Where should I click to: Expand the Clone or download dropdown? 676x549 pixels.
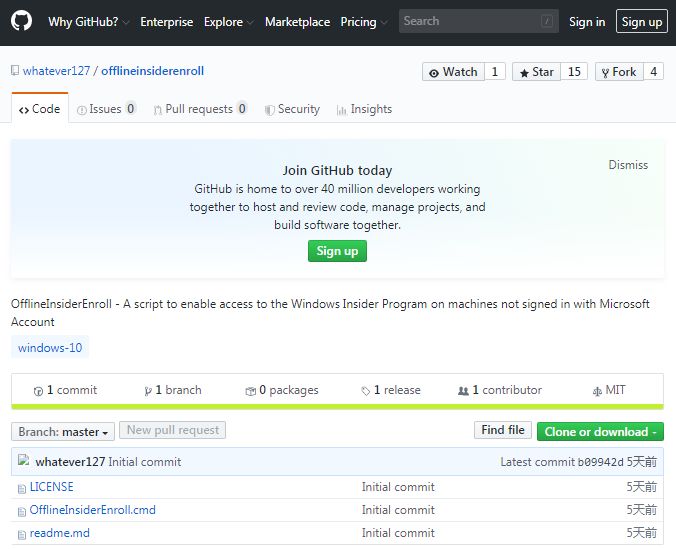coord(600,432)
